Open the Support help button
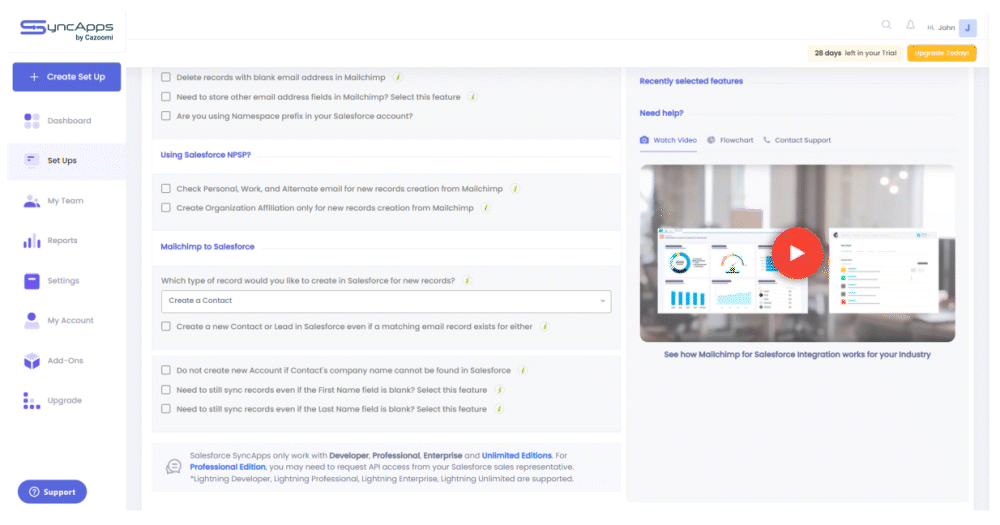This screenshot has height=525, width=1000. (52, 492)
